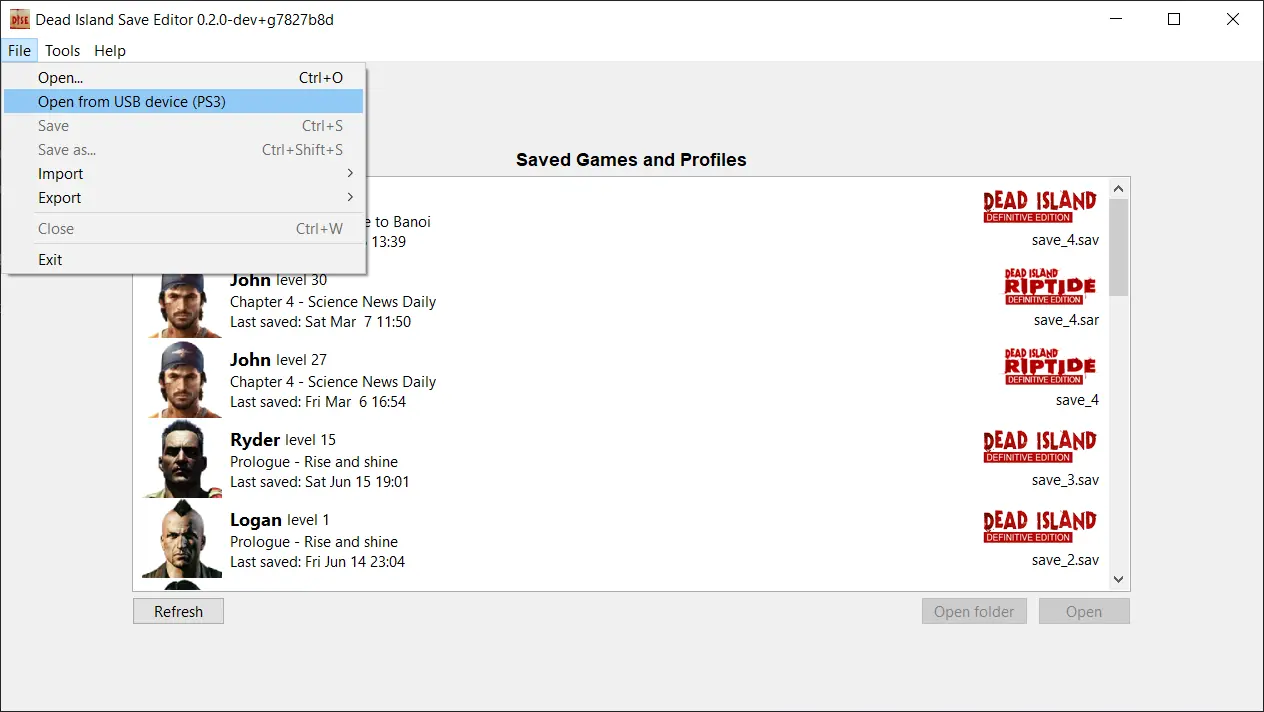The image size is (1264, 712).
Task: Select John level 27 character portrait
Action: 182,380
